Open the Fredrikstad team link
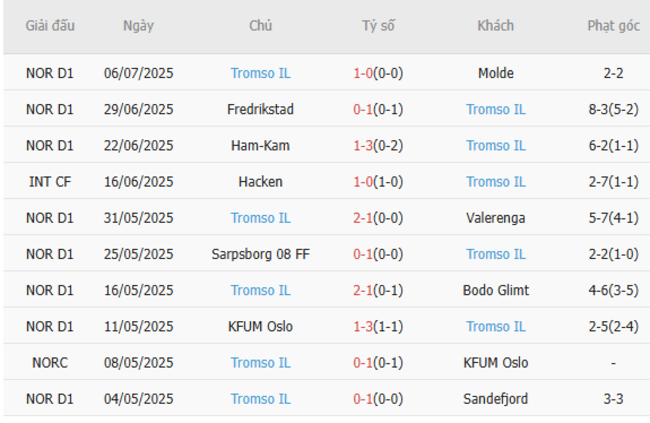 coord(260,109)
